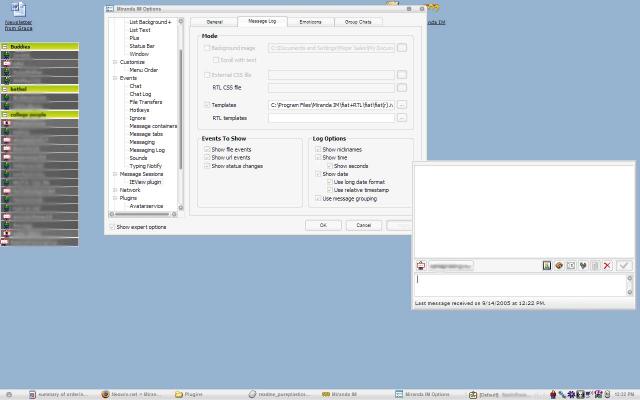
Task: Collapse the Customize tree node
Action: 115,62
